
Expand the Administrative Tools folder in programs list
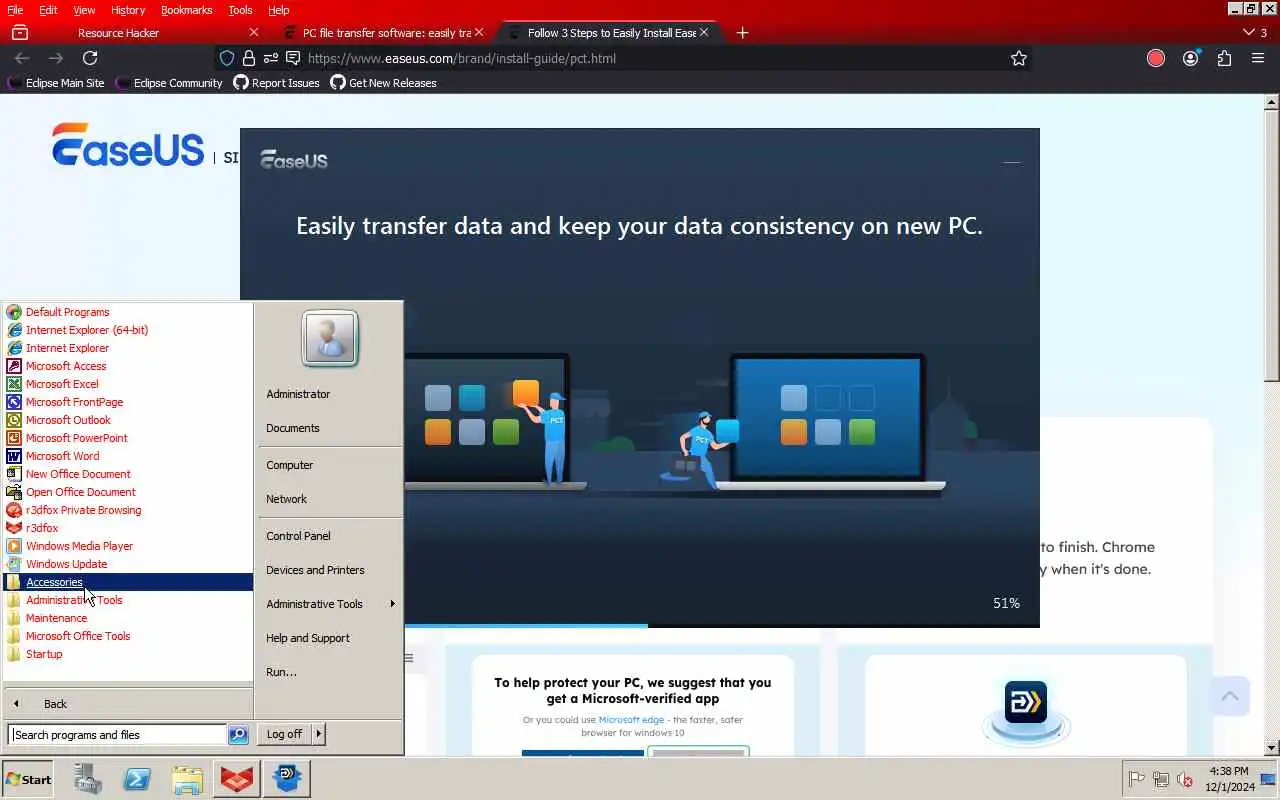pos(74,600)
